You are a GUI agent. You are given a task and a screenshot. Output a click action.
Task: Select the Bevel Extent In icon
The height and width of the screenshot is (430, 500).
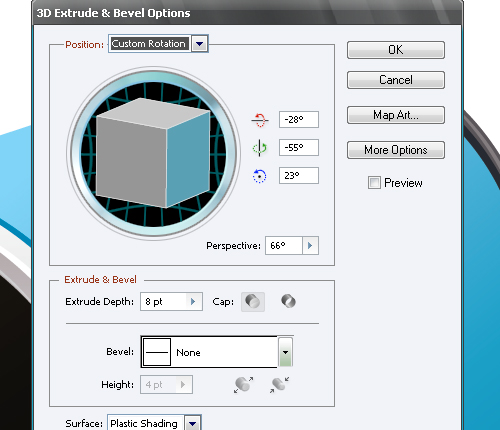click(x=279, y=385)
